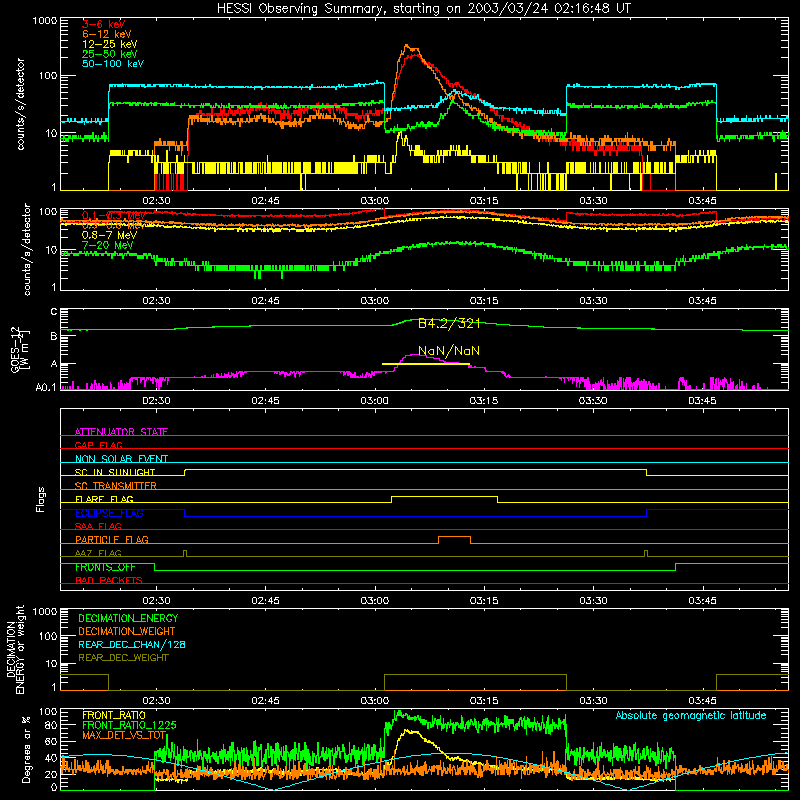Select the 3-6 keV legend label
Image resolution: width=800 pixels, height=800 pixels.
pyautogui.click(x=104, y=24)
